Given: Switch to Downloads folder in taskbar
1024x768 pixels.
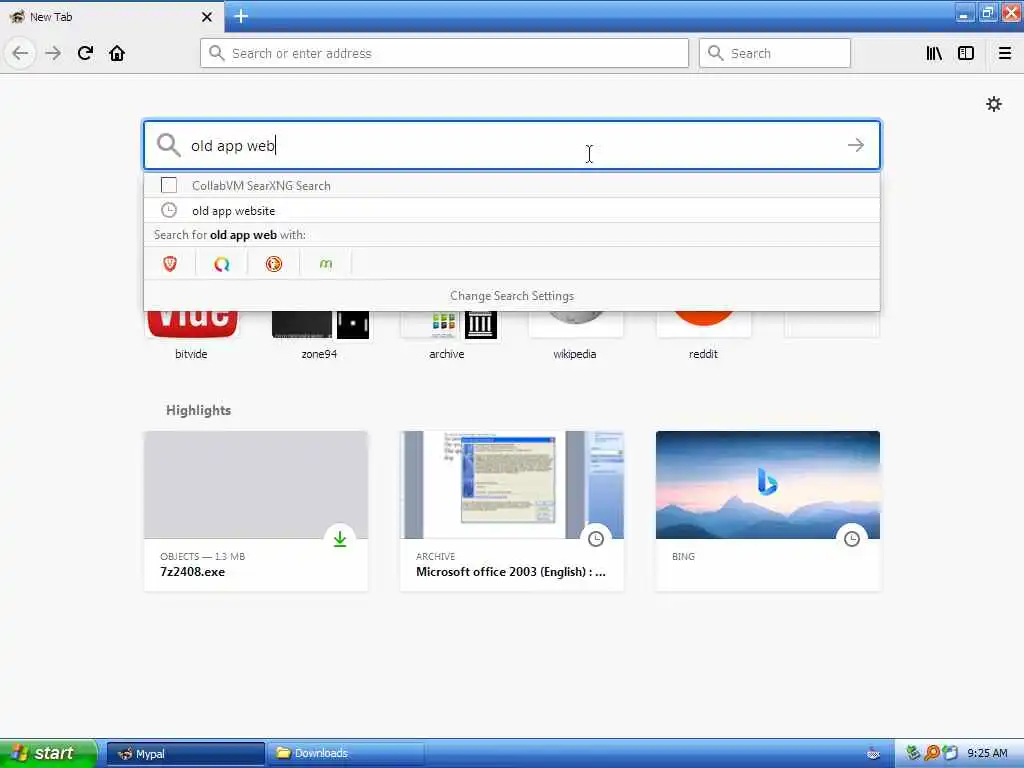Looking at the screenshot, I should pyautogui.click(x=346, y=754).
